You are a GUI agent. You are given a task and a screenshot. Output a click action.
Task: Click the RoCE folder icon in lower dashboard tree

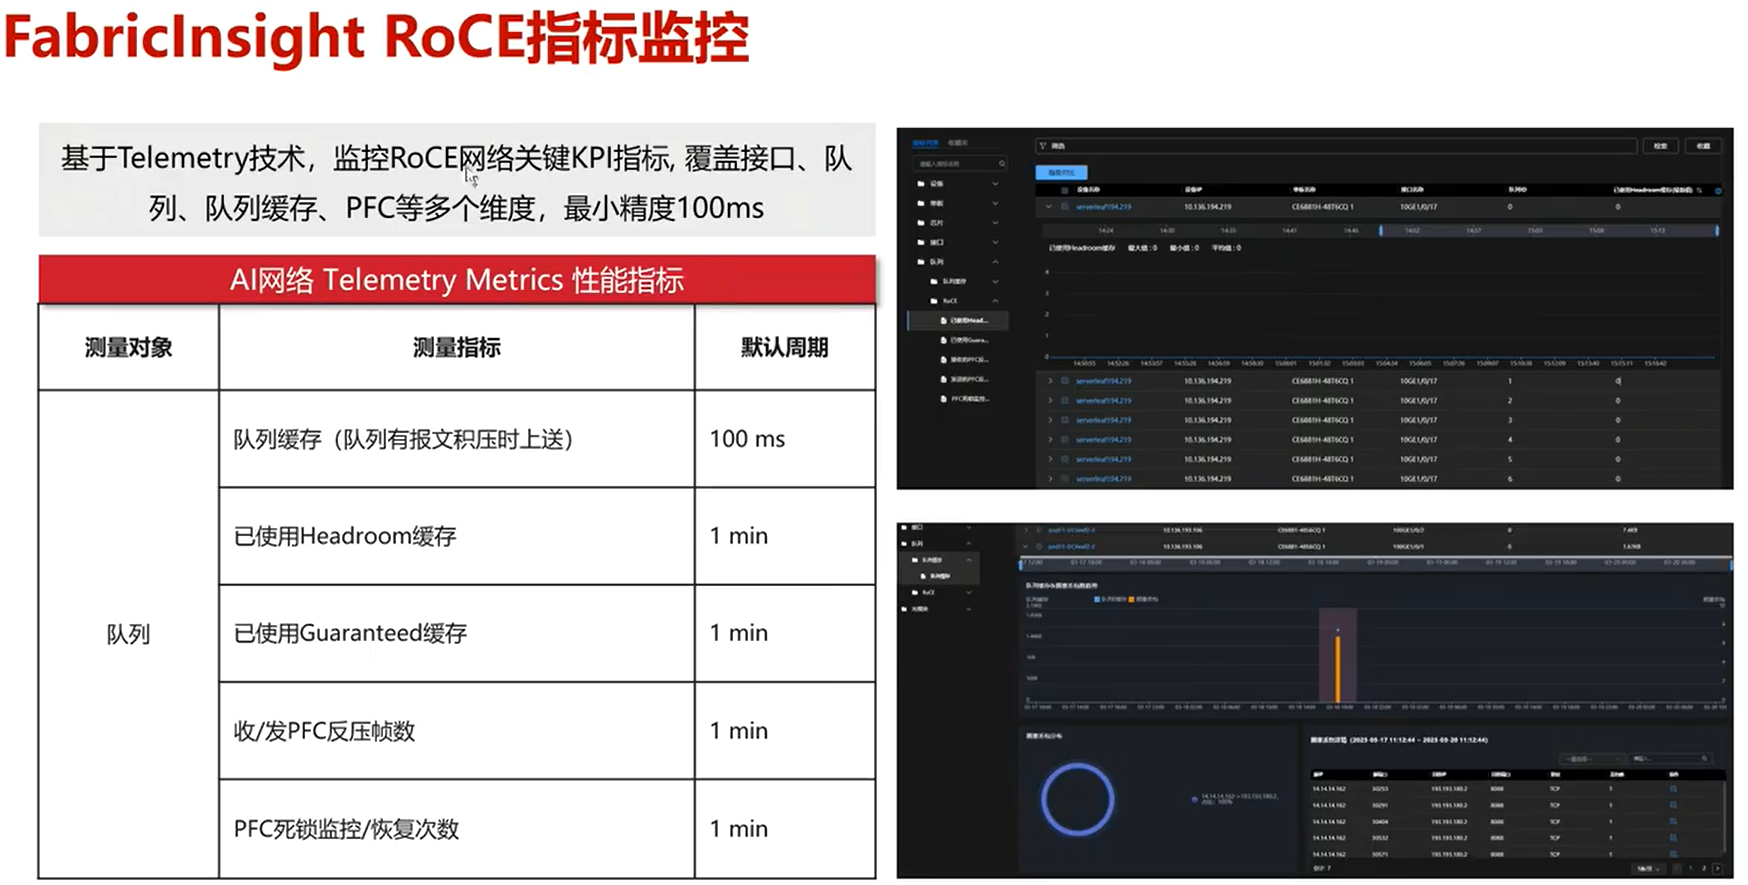pyautogui.click(x=914, y=592)
